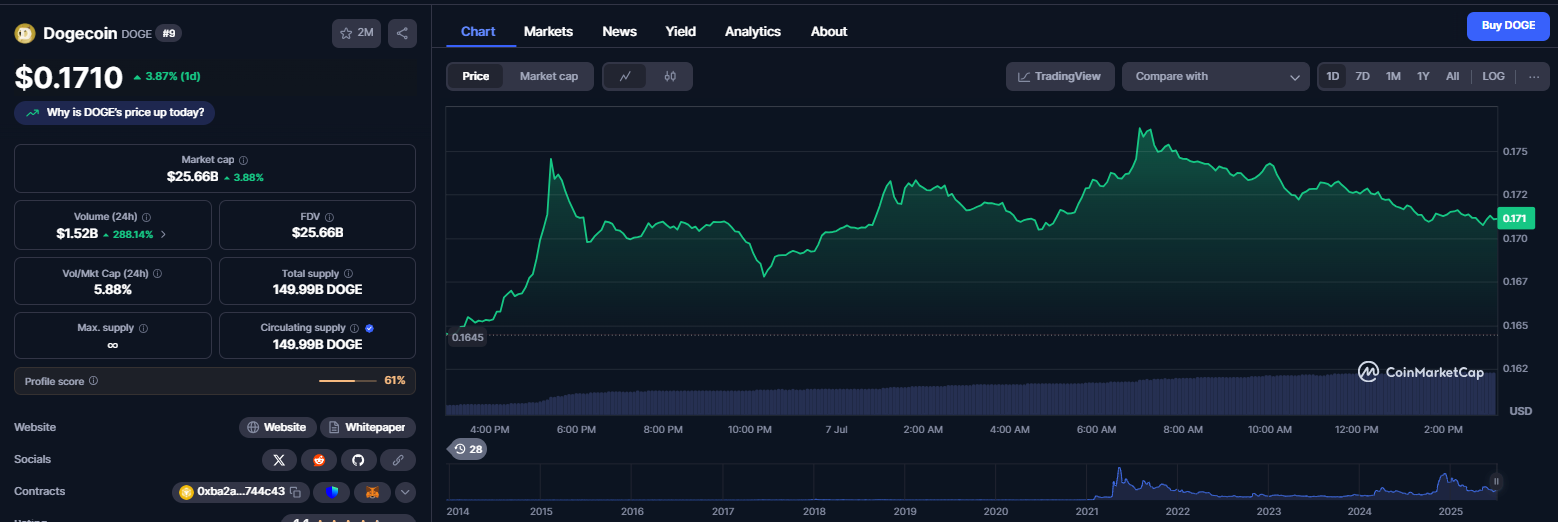Click the blue shield wallet icon
The image size is (1558, 522).
click(332, 492)
